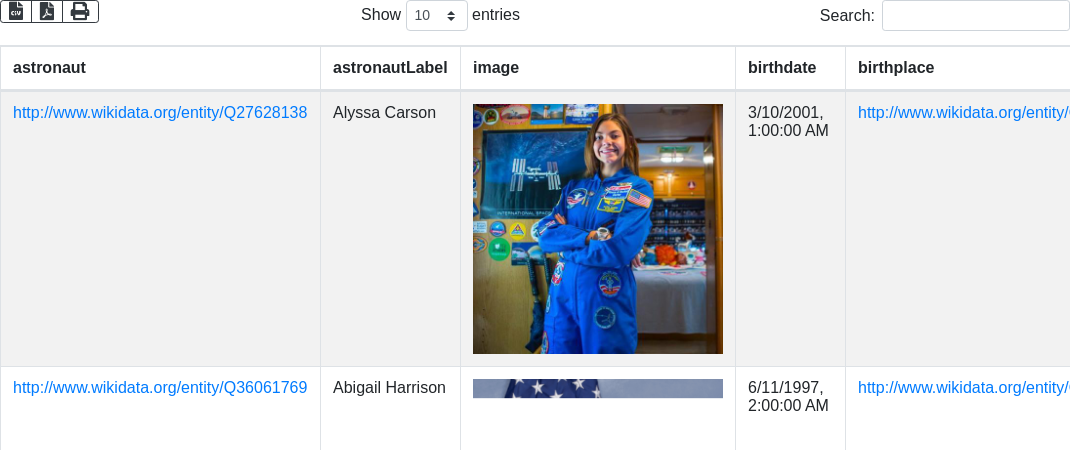Select the Abigail Harrison name cell
Image resolution: width=1070 pixels, height=450 pixels.
[x=389, y=387]
